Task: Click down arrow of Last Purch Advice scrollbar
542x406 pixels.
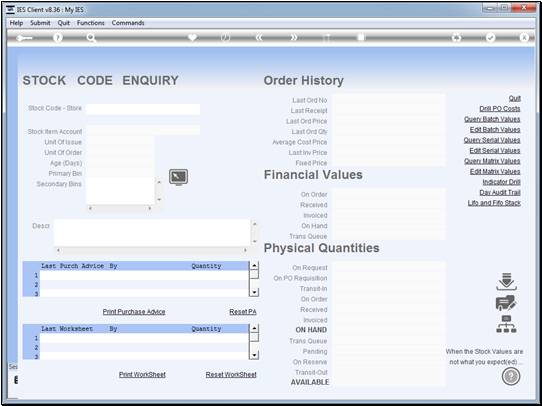Action: 254,292
